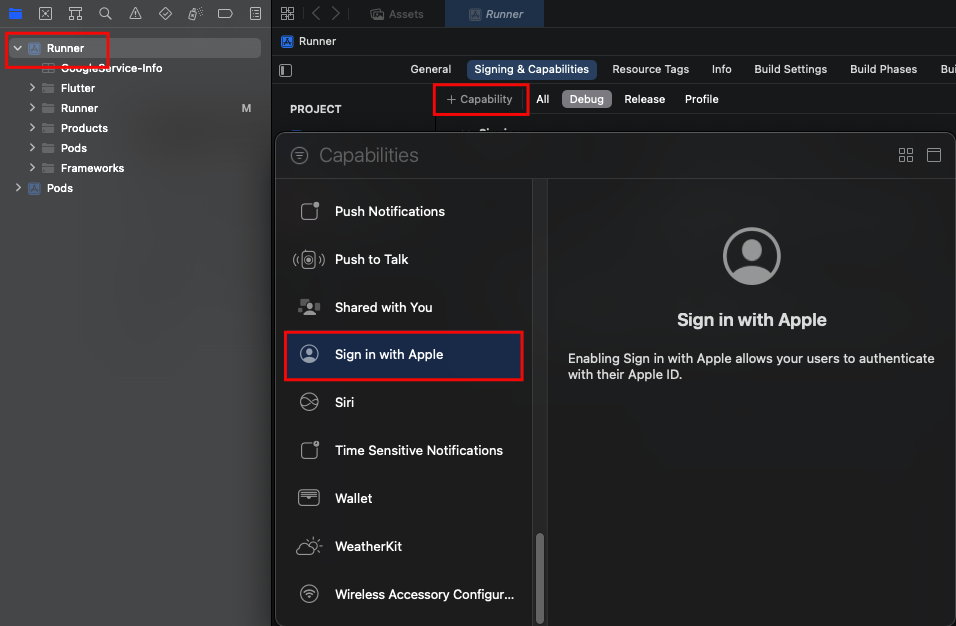This screenshot has height=626, width=956.
Task: Expand the Pods project root
Action: (x=18, y=188)
